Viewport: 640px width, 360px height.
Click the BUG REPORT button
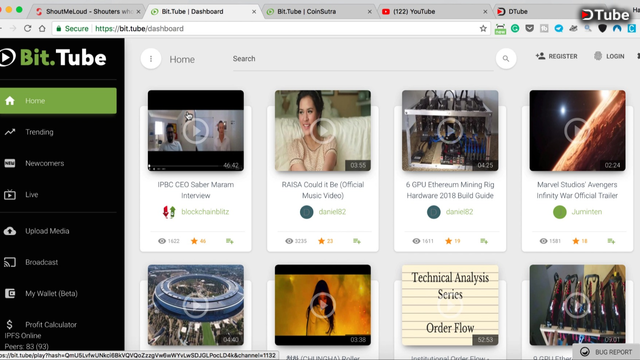(x=606, y=352)
